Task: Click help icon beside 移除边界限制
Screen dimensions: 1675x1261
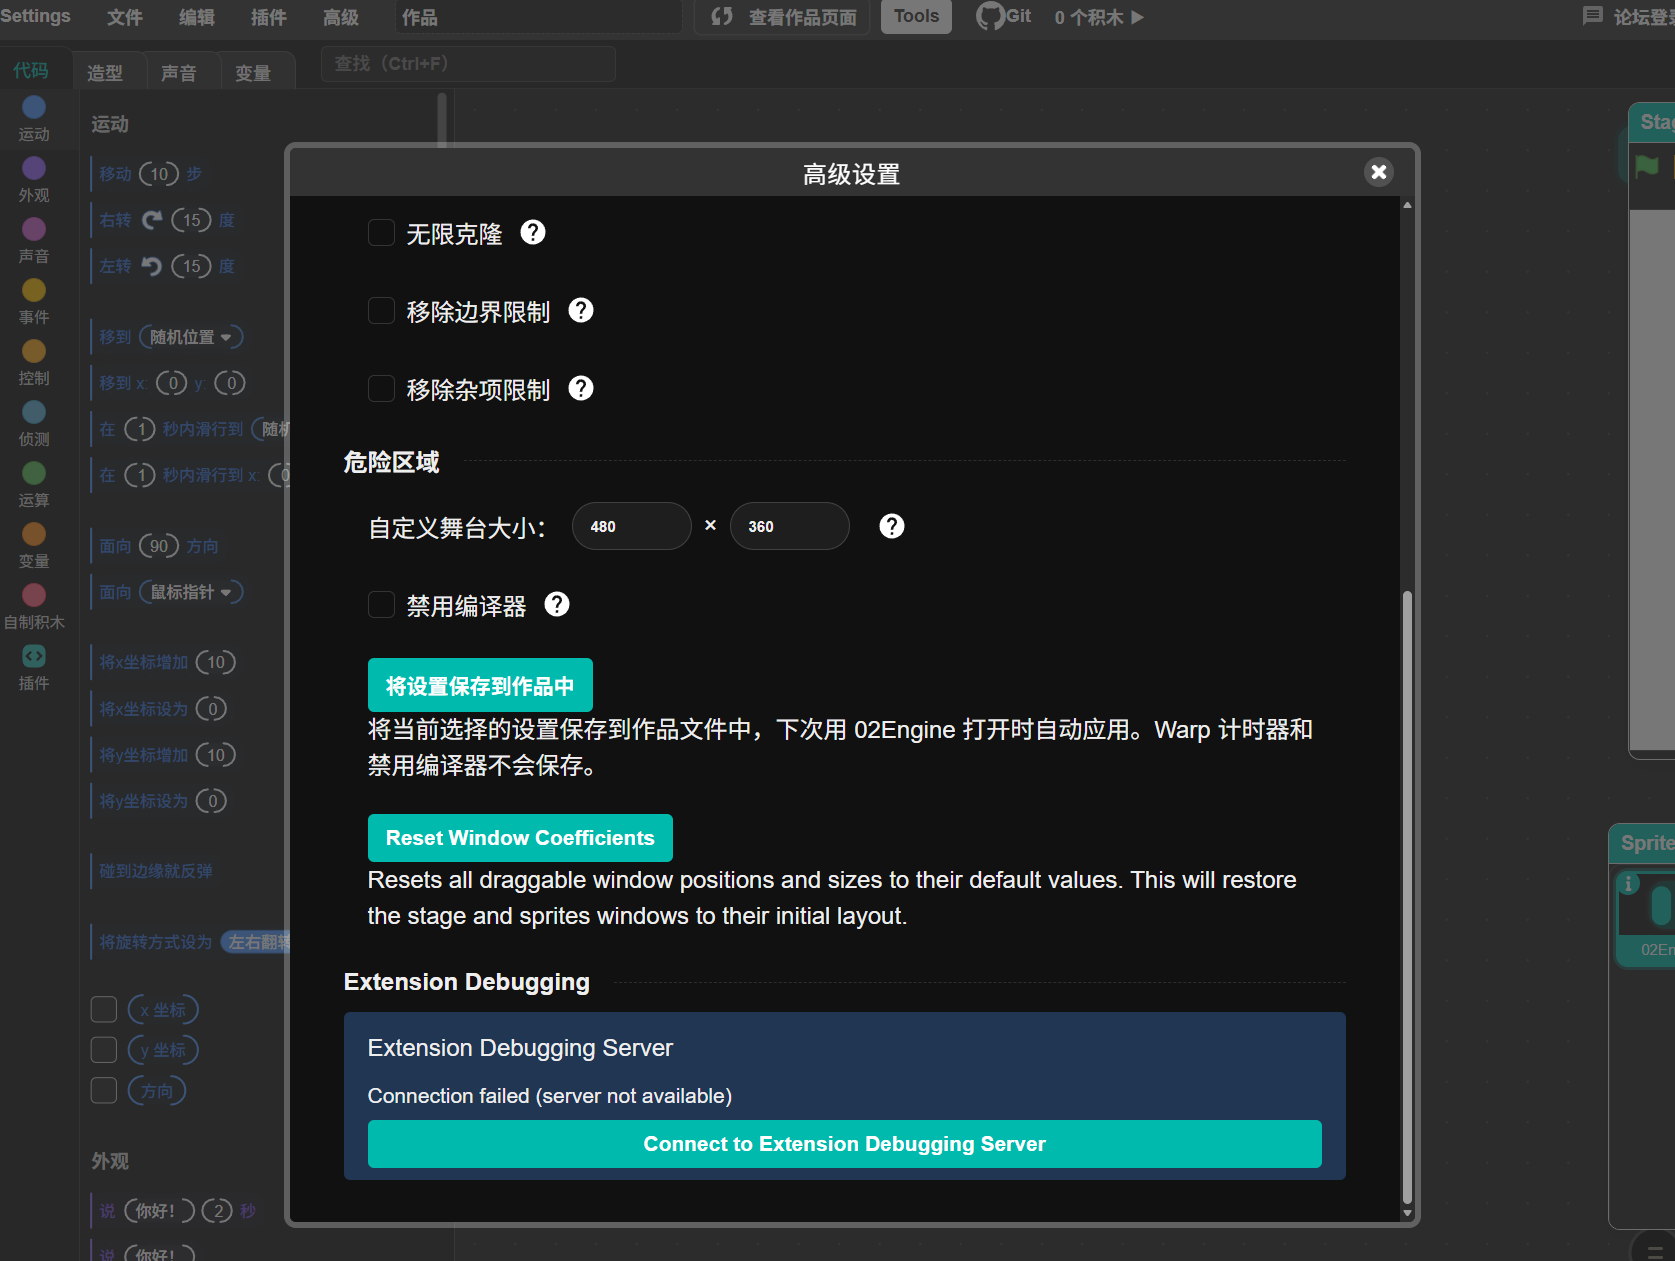Action: (581, 311)
